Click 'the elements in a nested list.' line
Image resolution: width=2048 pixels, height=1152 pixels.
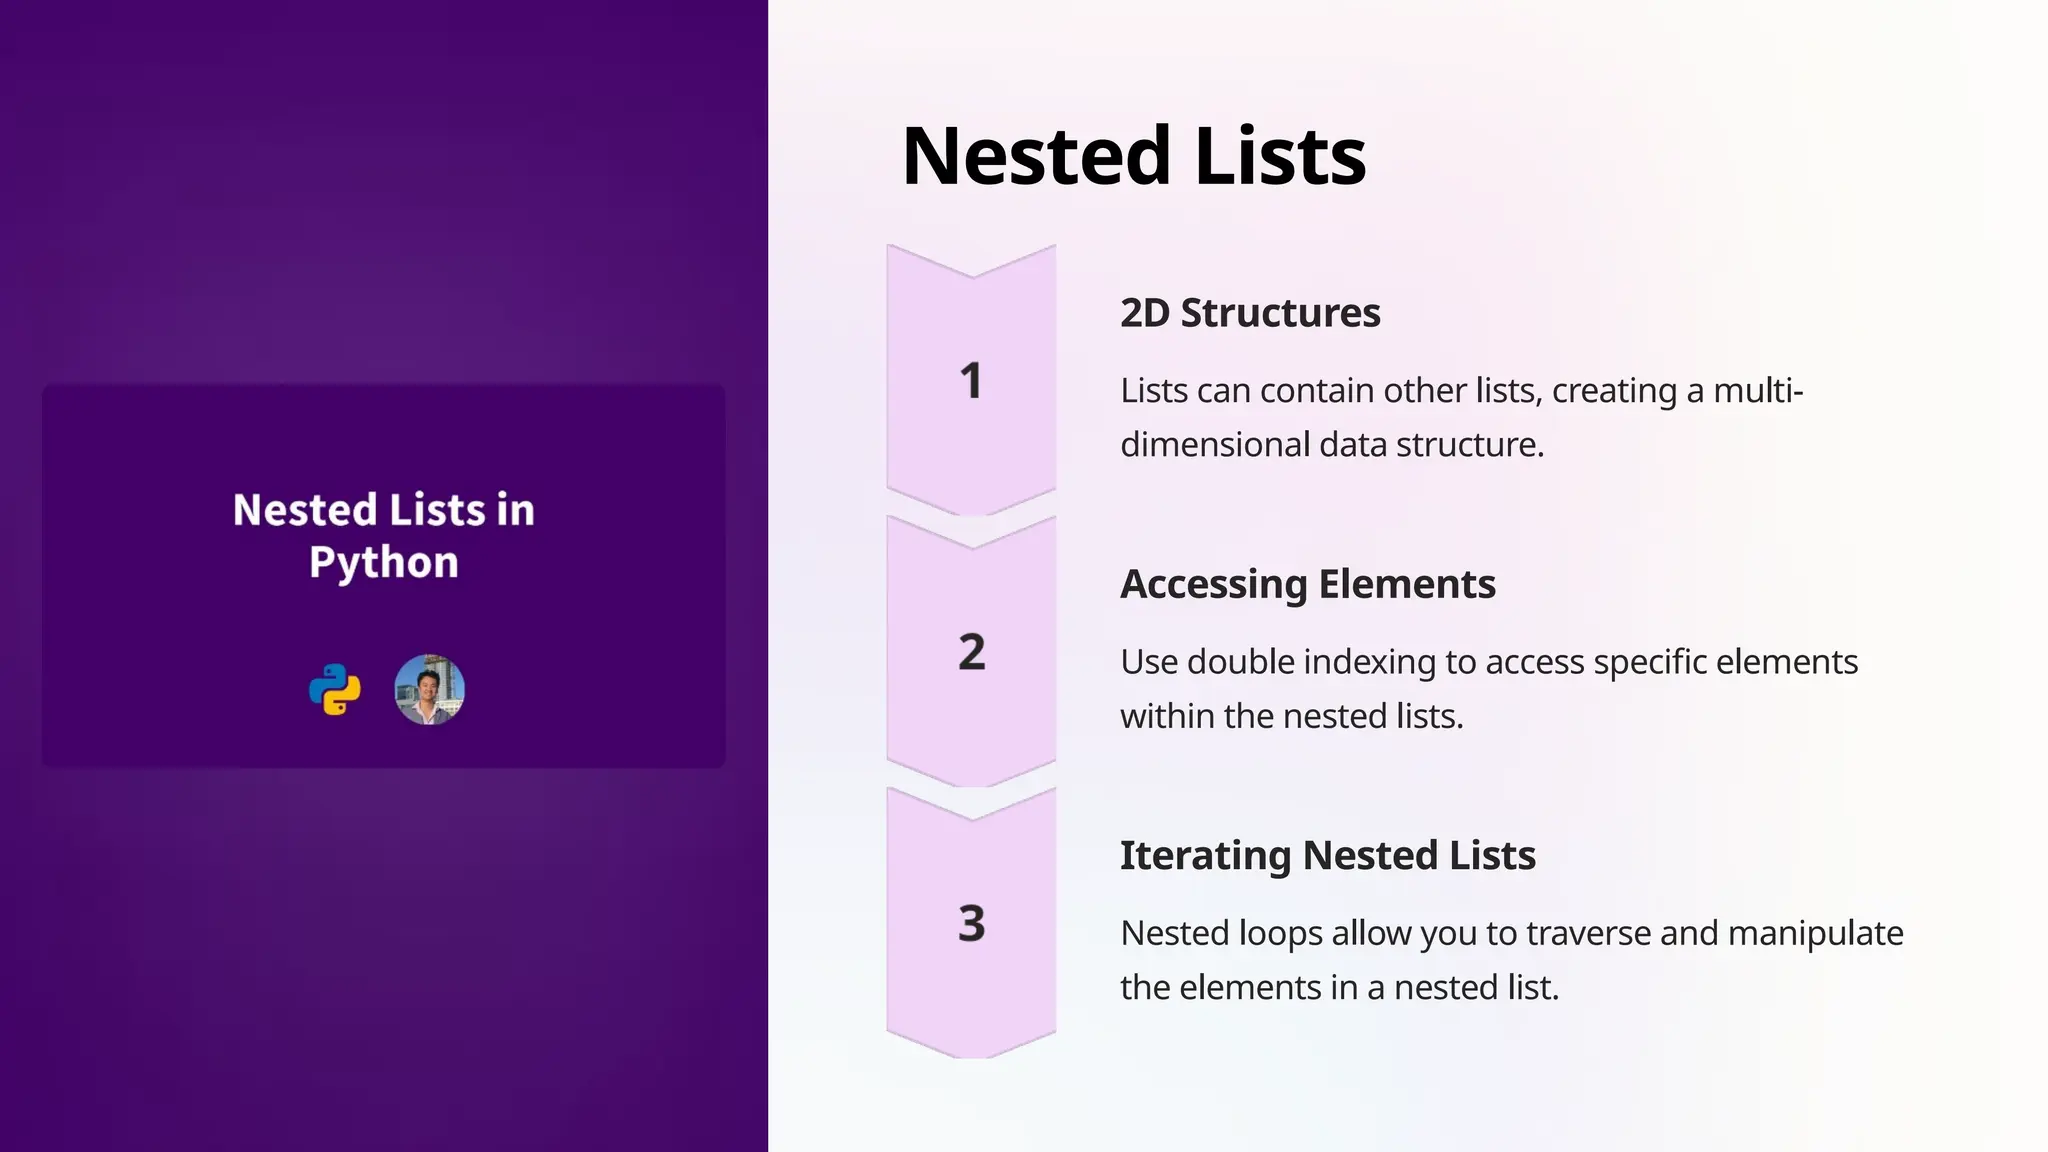pos(1339,987)
